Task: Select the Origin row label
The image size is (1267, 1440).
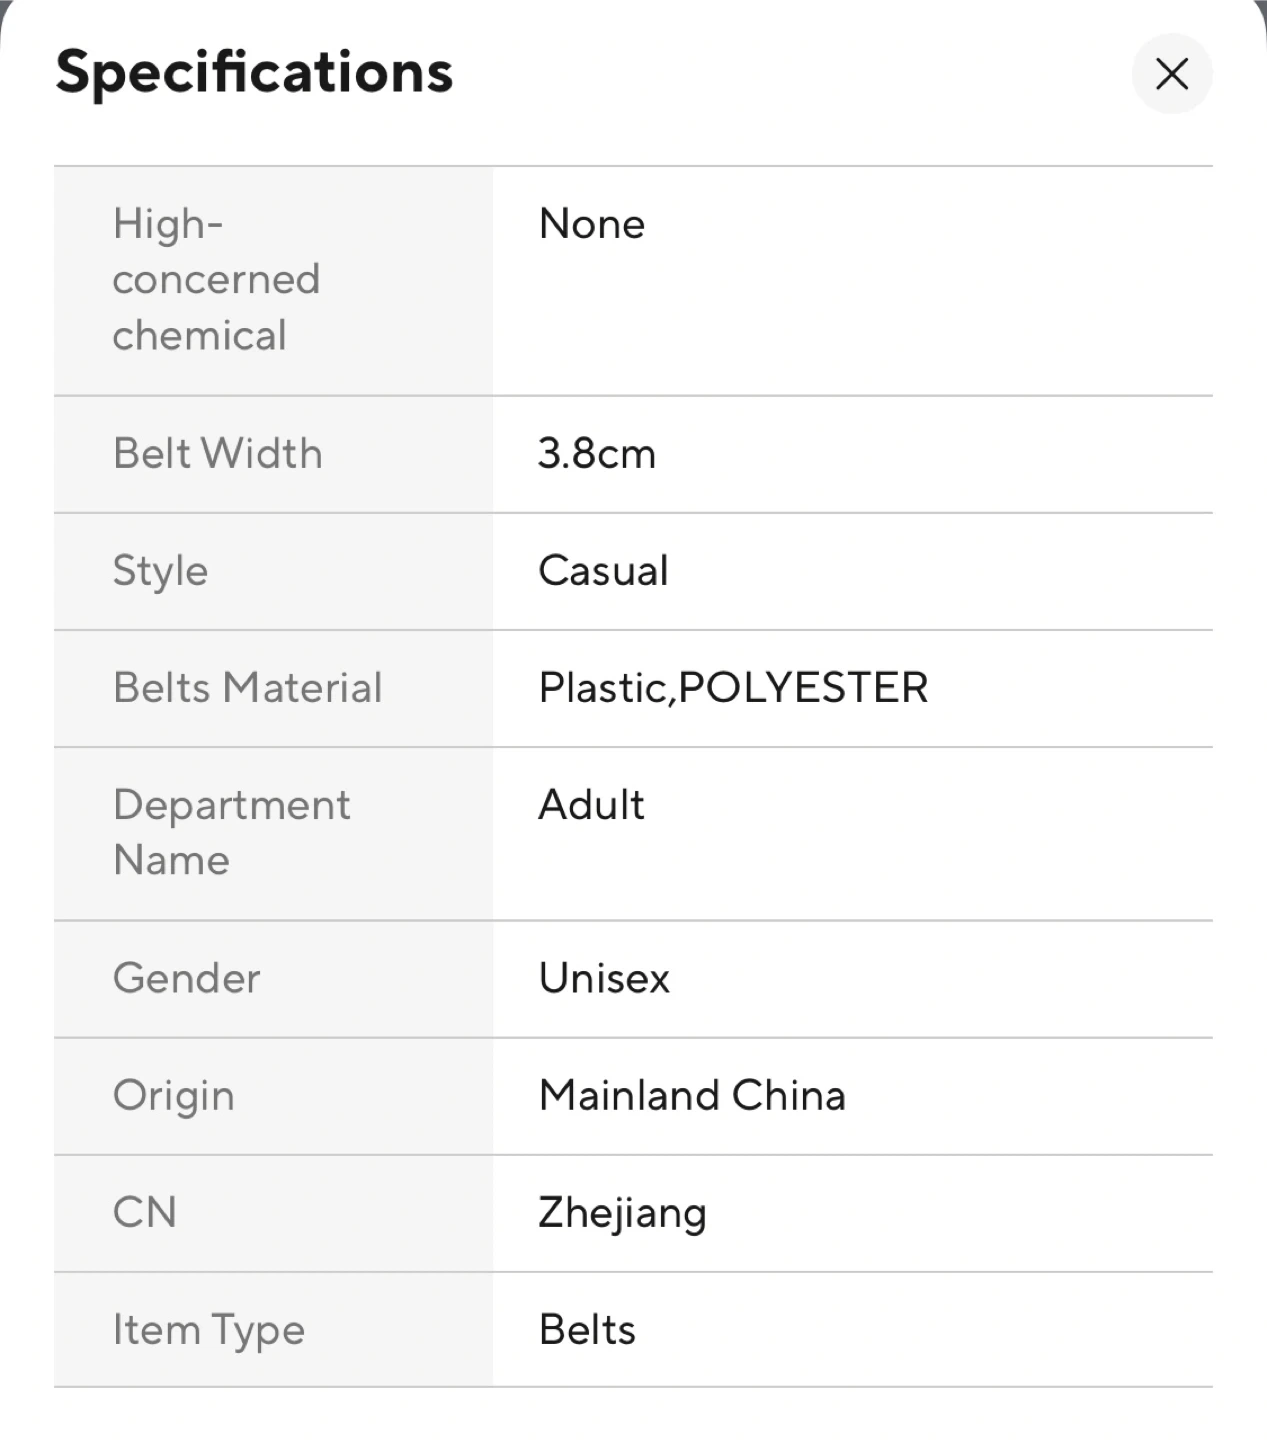Action: point(173,1096)
